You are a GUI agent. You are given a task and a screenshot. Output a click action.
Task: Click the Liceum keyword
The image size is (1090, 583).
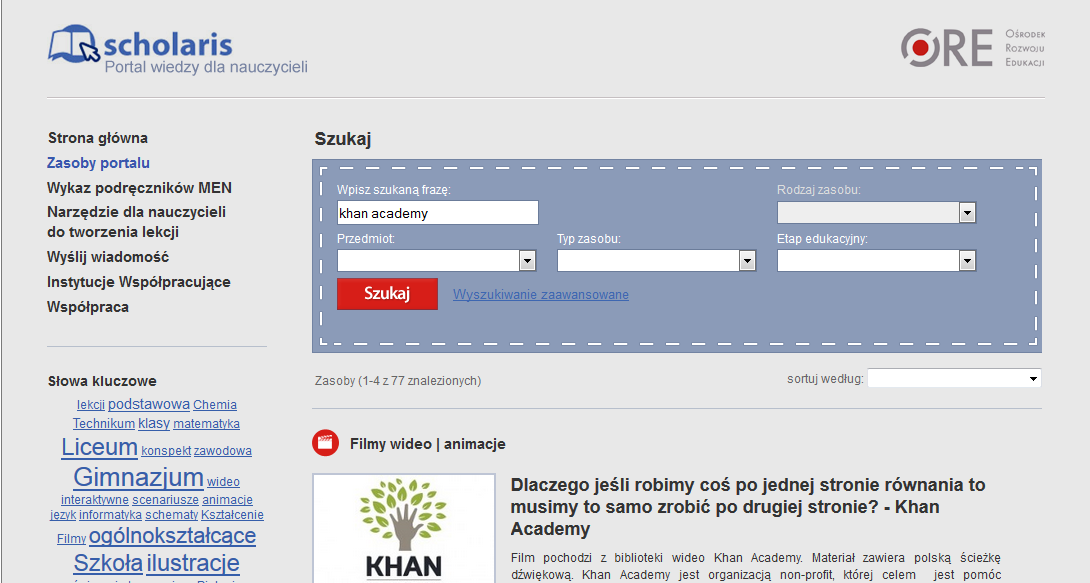[x=99, y=447]
